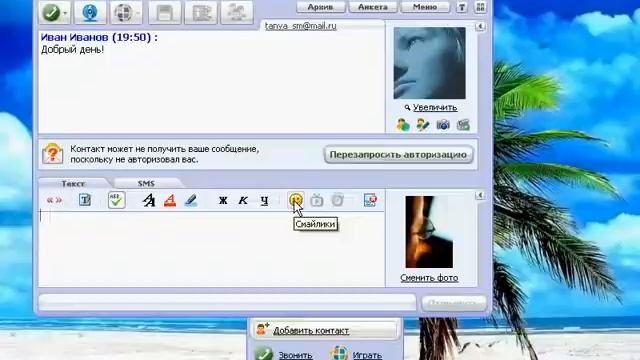Open the Архив message history
Screen dimensions: 640x360
320,7
